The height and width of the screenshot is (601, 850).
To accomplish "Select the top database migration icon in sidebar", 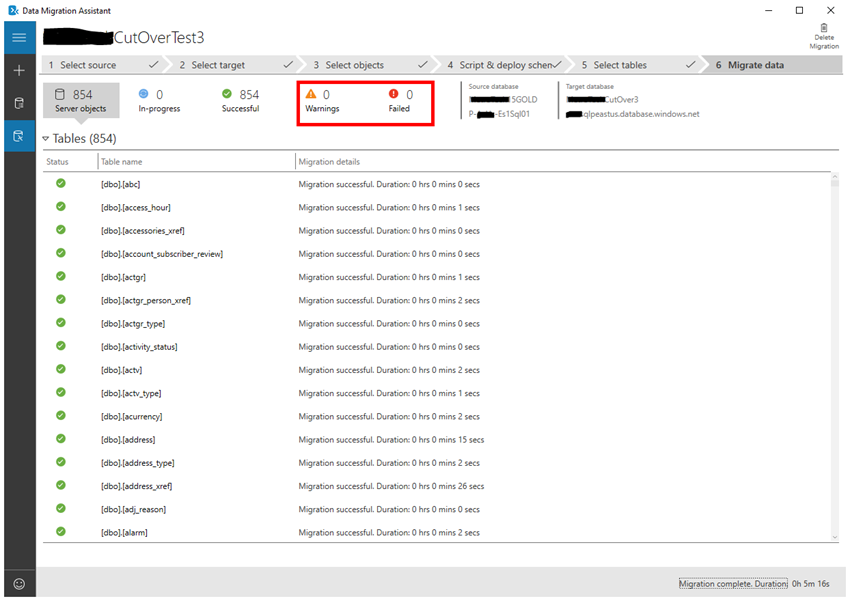I will pyautogui.click(x=18, y=104).
